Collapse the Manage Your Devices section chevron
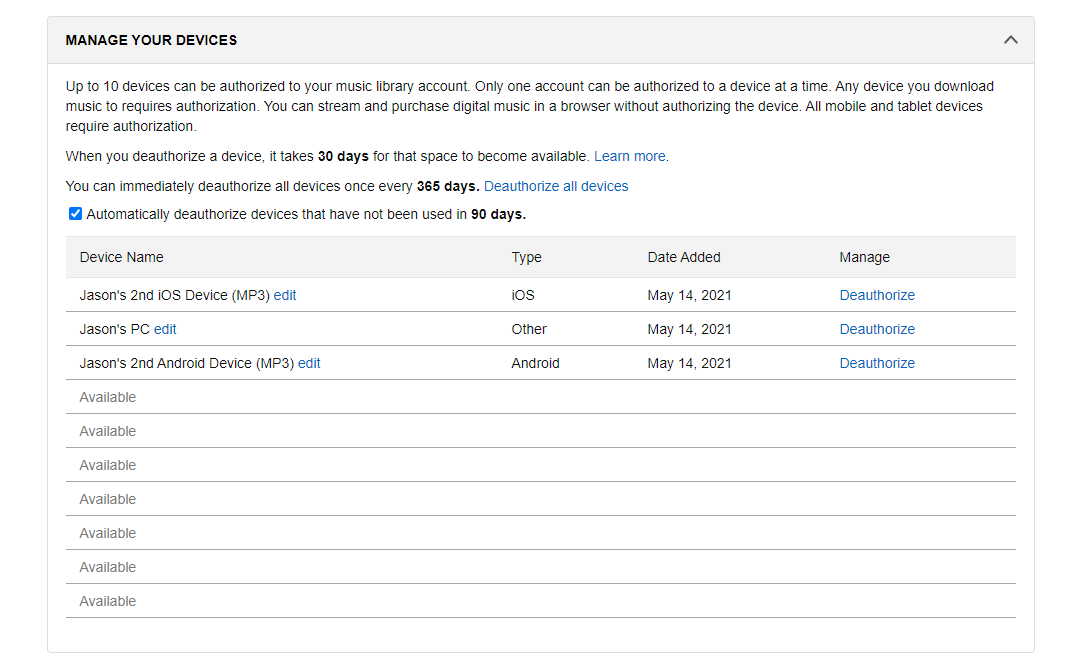The height and width of the screenshot is (662, 1077). click(1010, 40)
